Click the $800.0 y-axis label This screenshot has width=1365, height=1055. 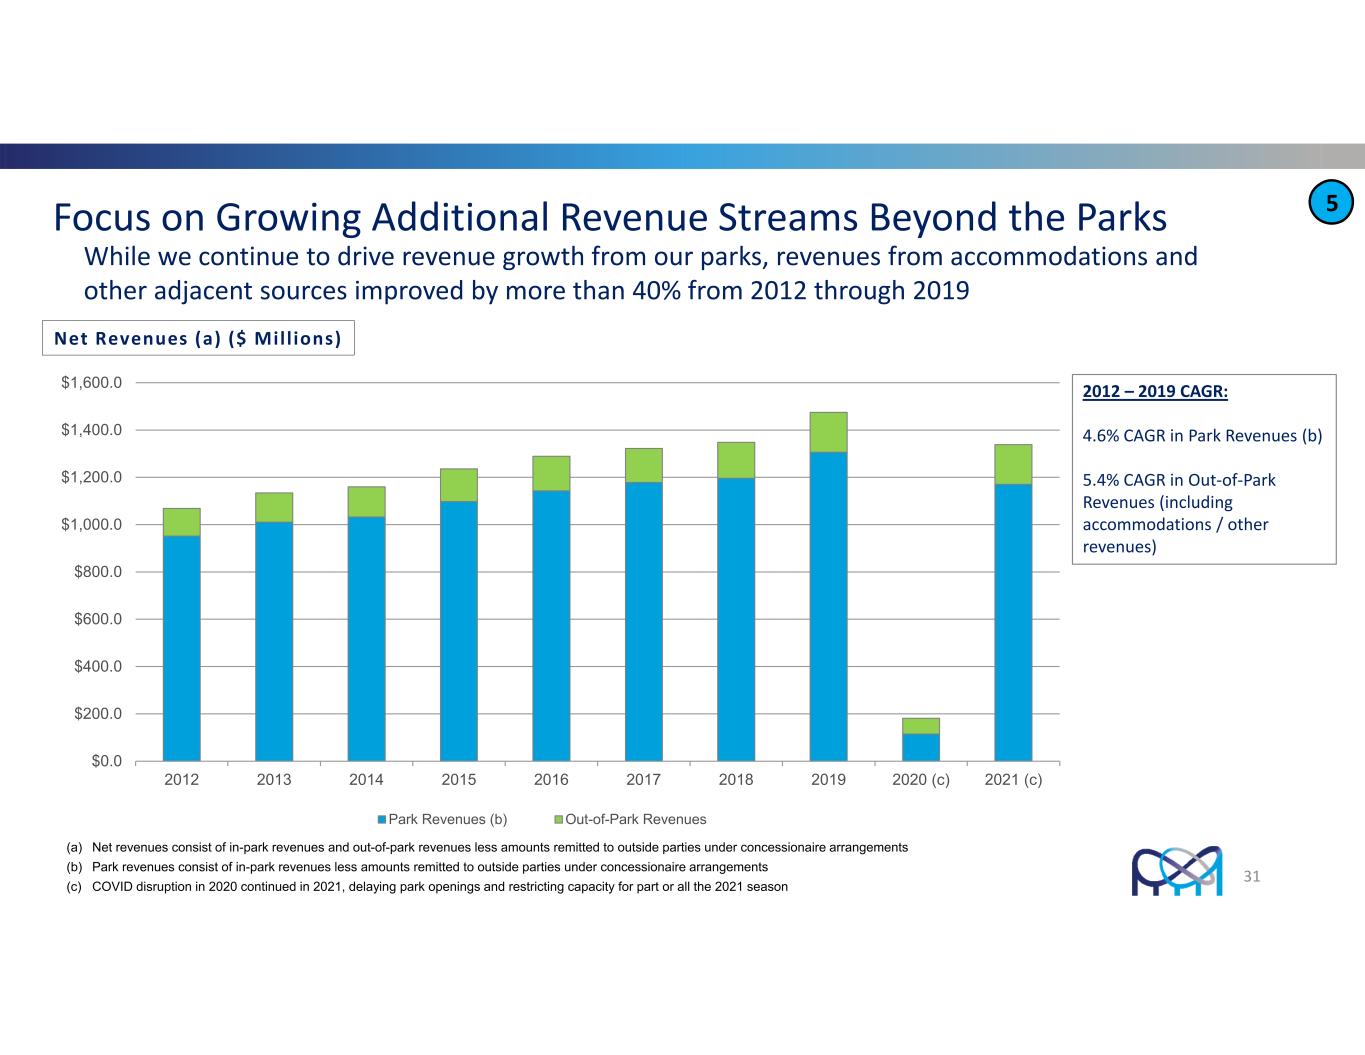tap(96, 572)
